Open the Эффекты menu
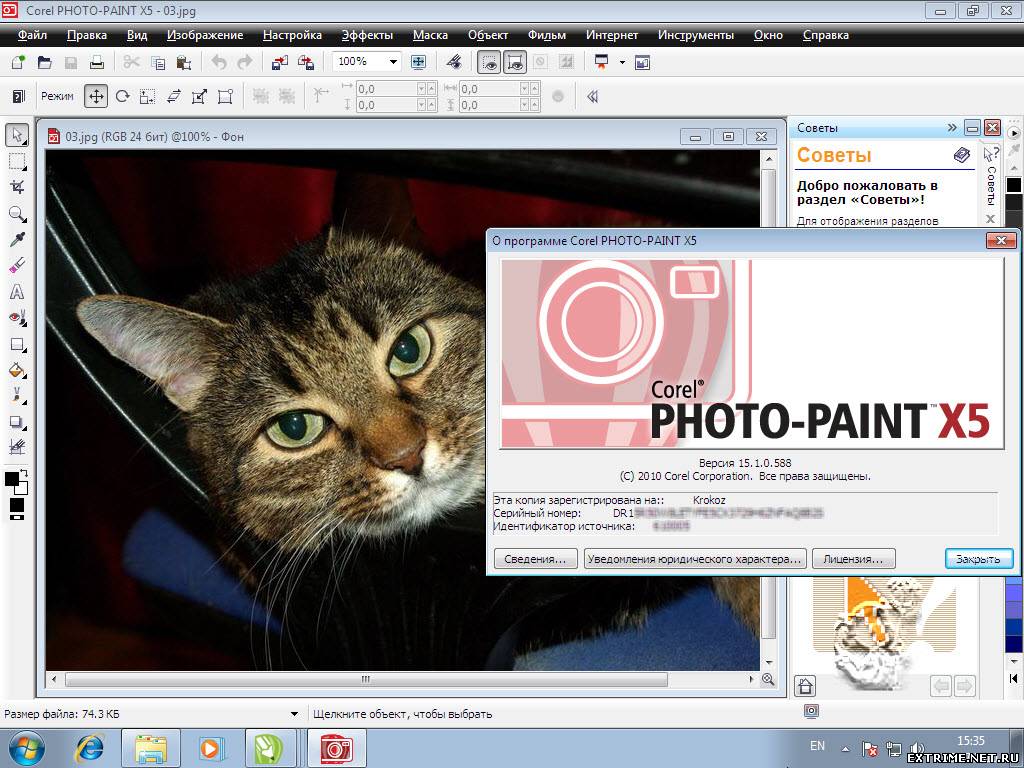The width and height of the screenshot is (1024, 768). [x=367, y=35]
